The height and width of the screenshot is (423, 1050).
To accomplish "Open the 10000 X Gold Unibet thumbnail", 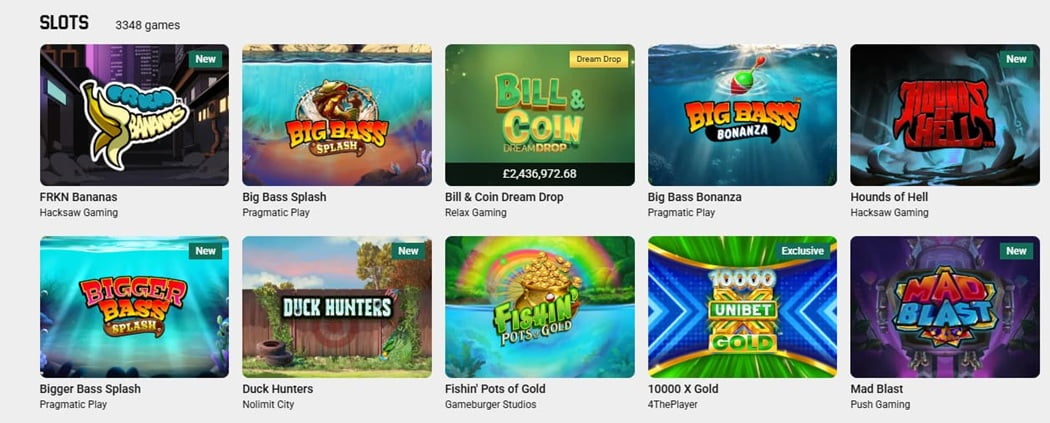I will pyautogui.click(x=742, y=307).
